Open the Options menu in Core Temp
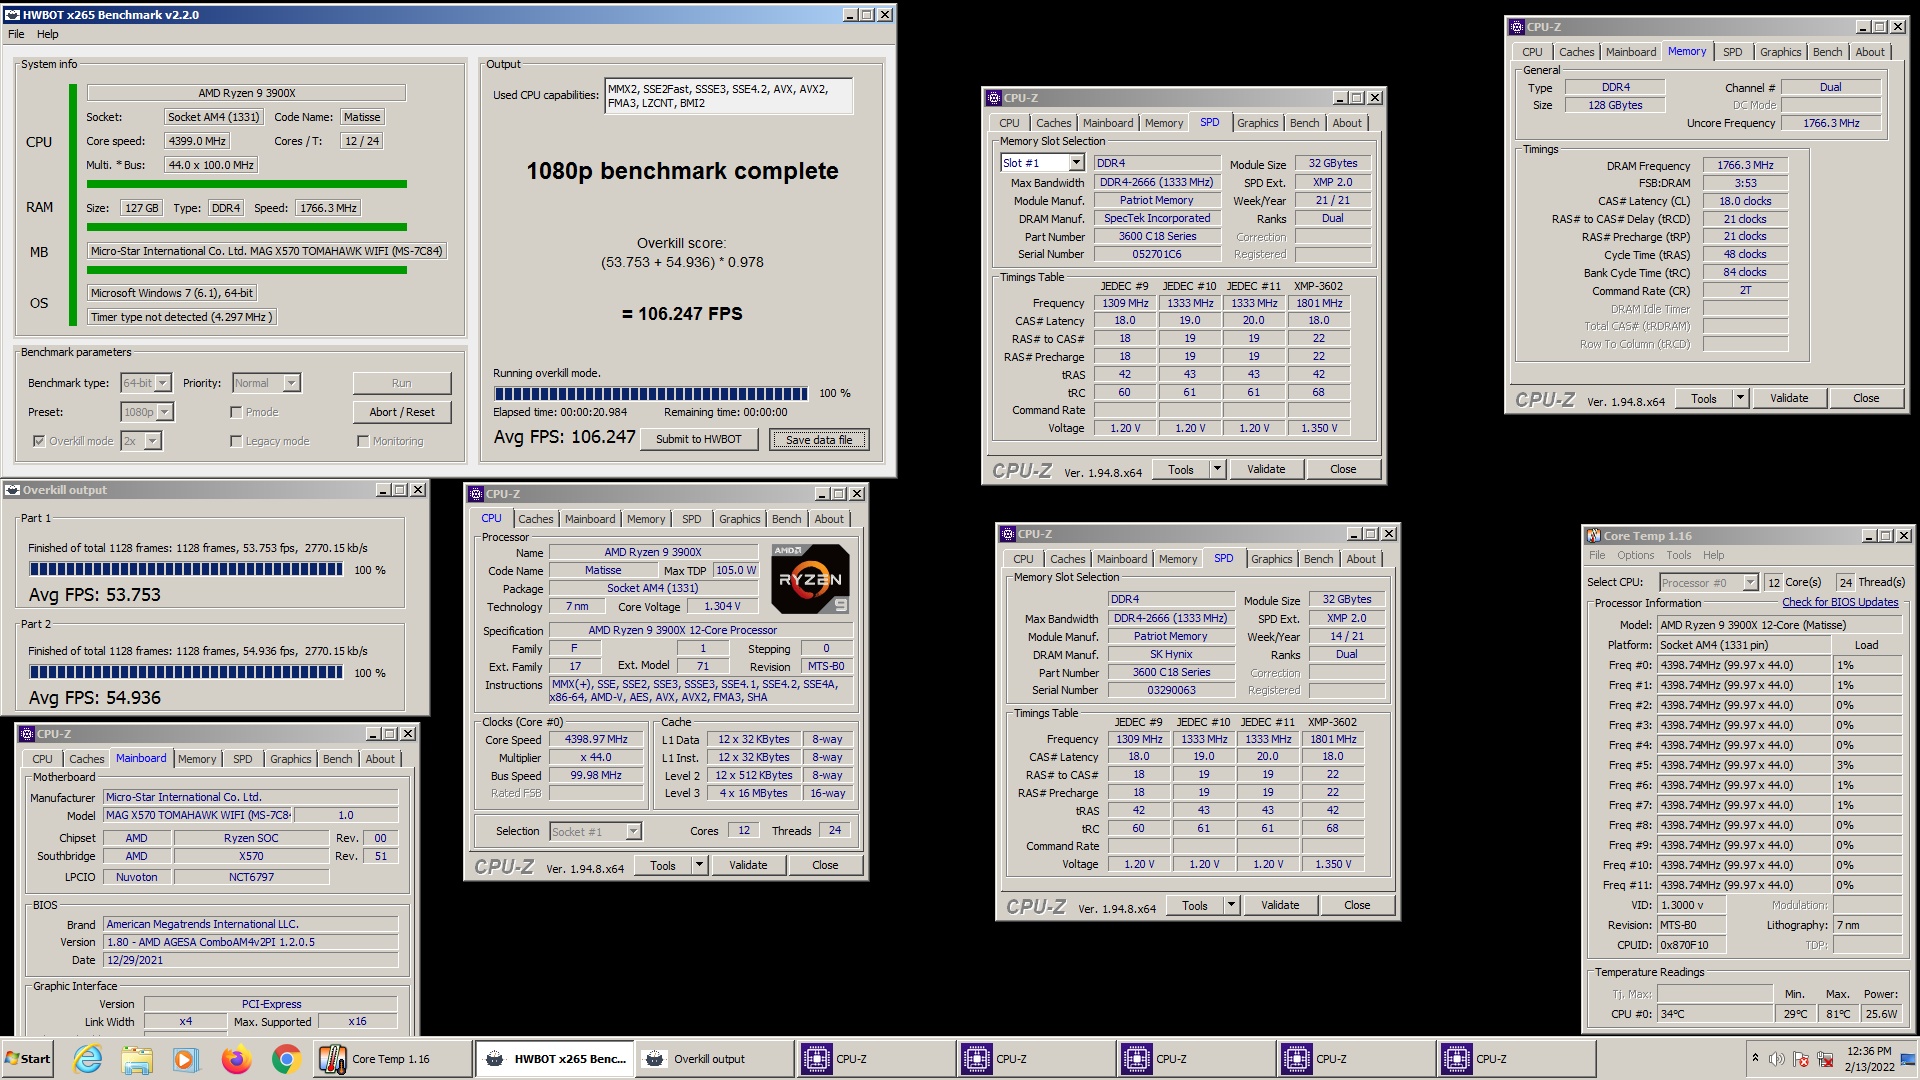 tap(1636, 555)
